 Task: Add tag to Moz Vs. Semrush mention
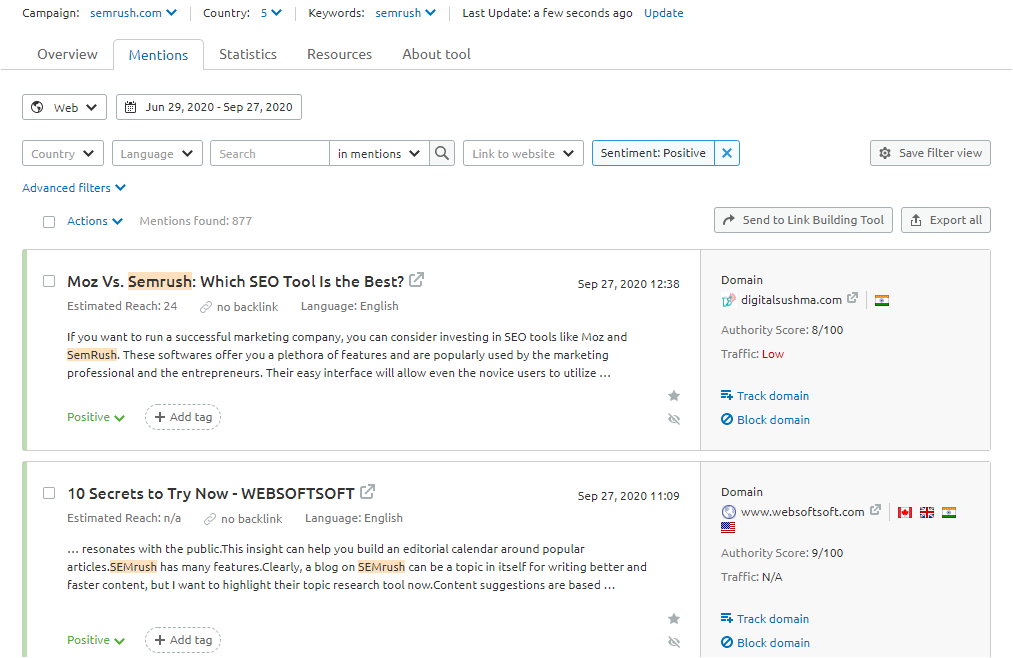point(183,417)
